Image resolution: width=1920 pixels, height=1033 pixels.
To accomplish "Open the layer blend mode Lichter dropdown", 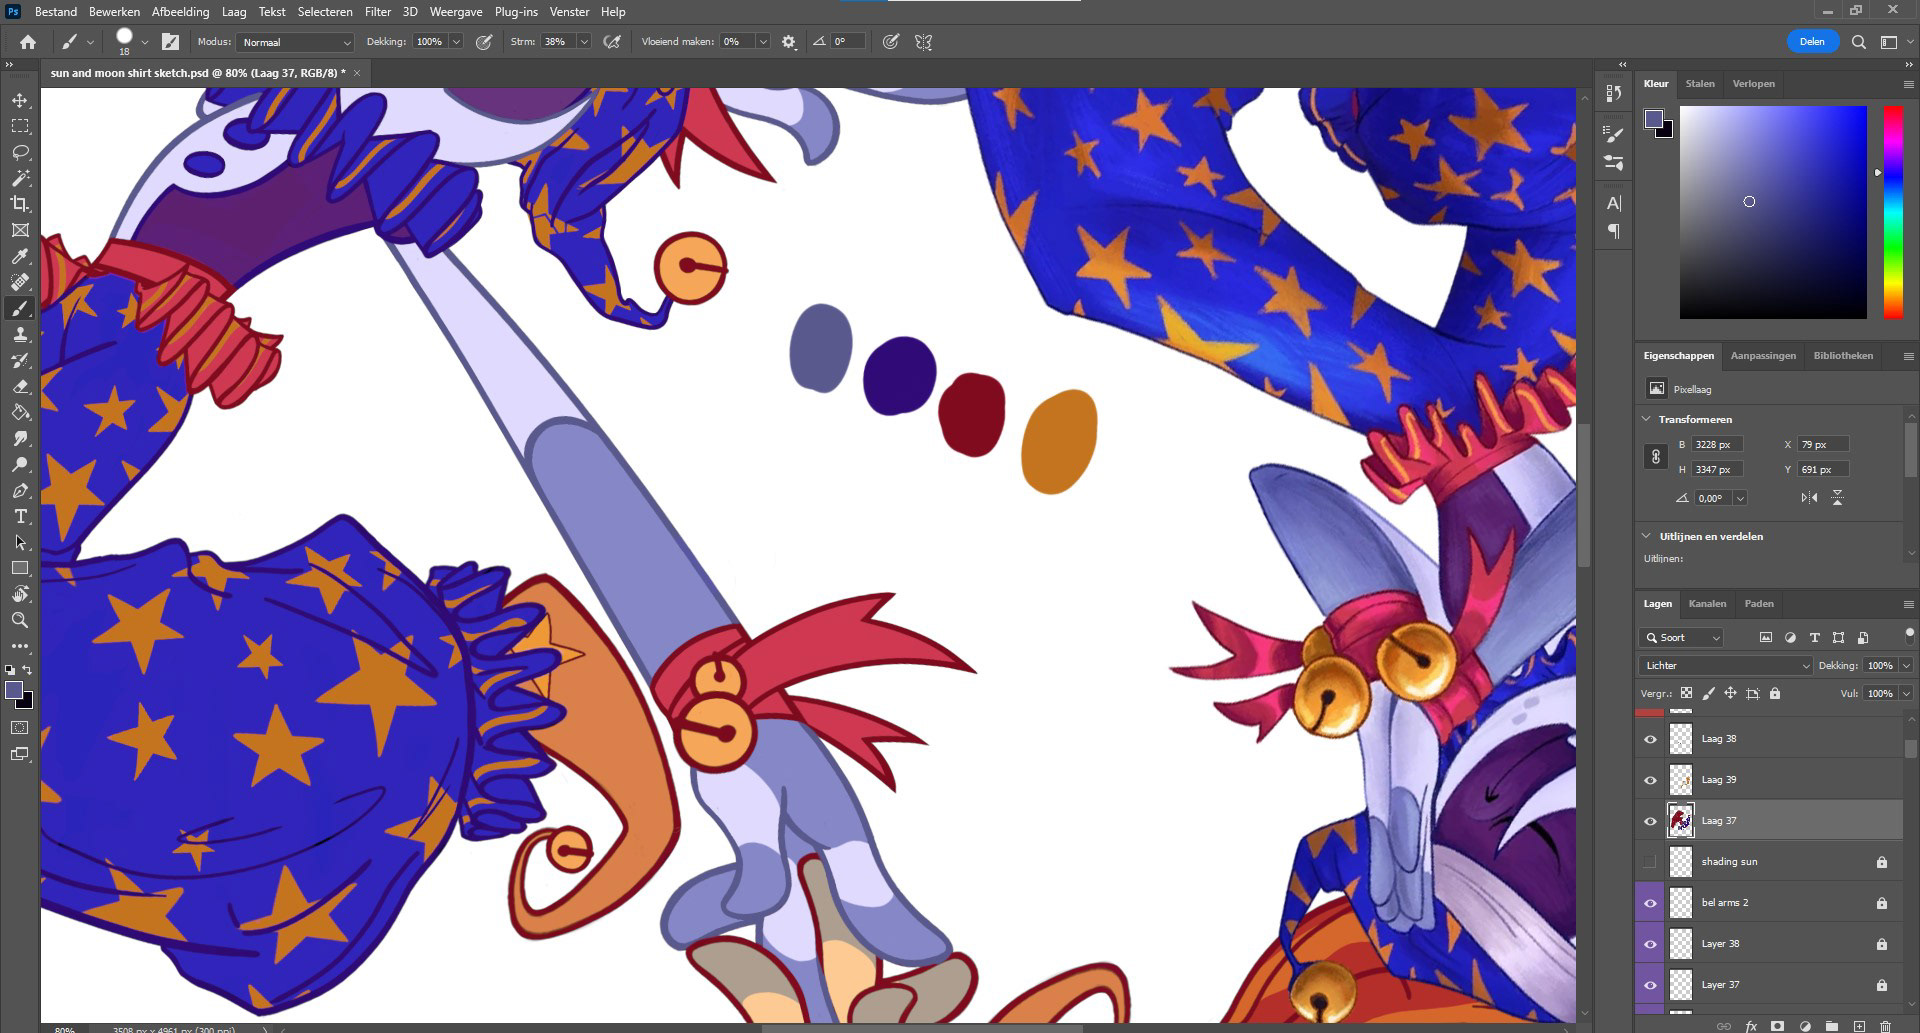I will [x=1725, y=666].
